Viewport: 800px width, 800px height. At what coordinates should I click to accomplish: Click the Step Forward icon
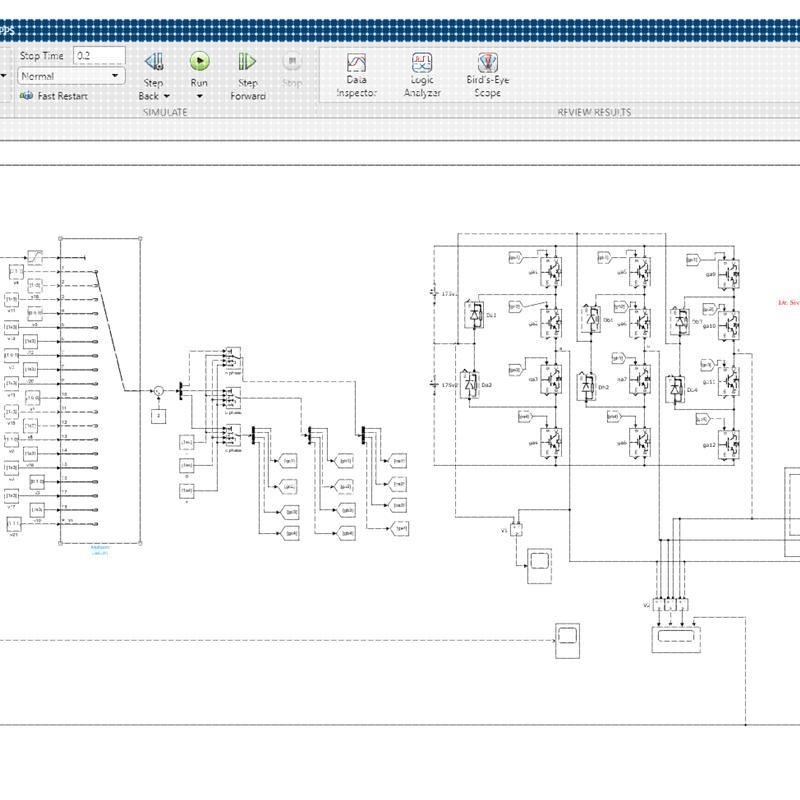pos(245,60)
